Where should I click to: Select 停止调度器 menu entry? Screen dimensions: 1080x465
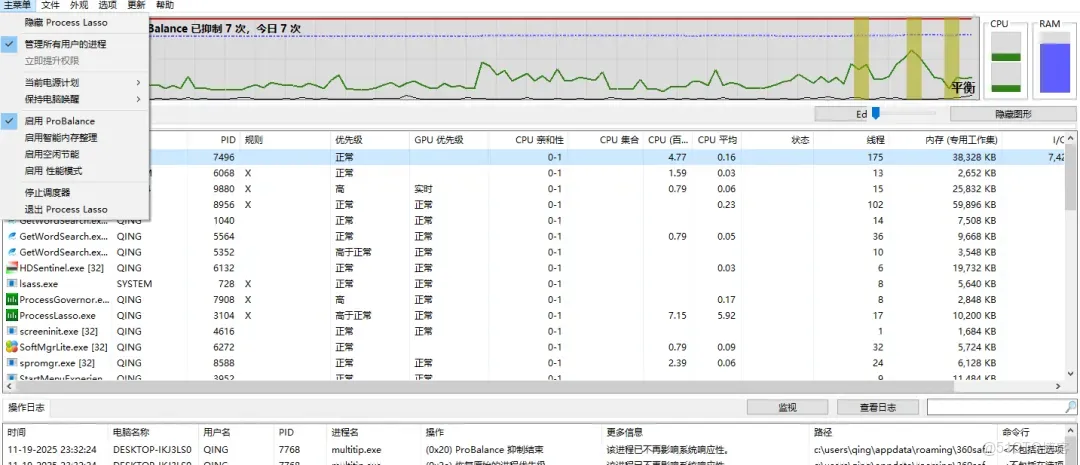click(x=74, y=192)
